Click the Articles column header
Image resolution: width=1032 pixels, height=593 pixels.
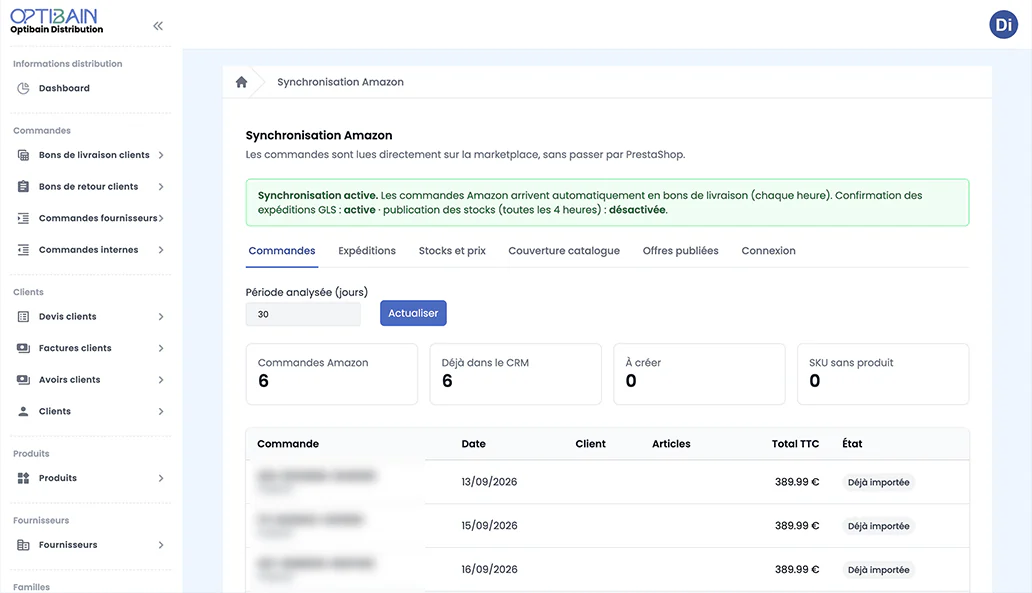point(671,444)
